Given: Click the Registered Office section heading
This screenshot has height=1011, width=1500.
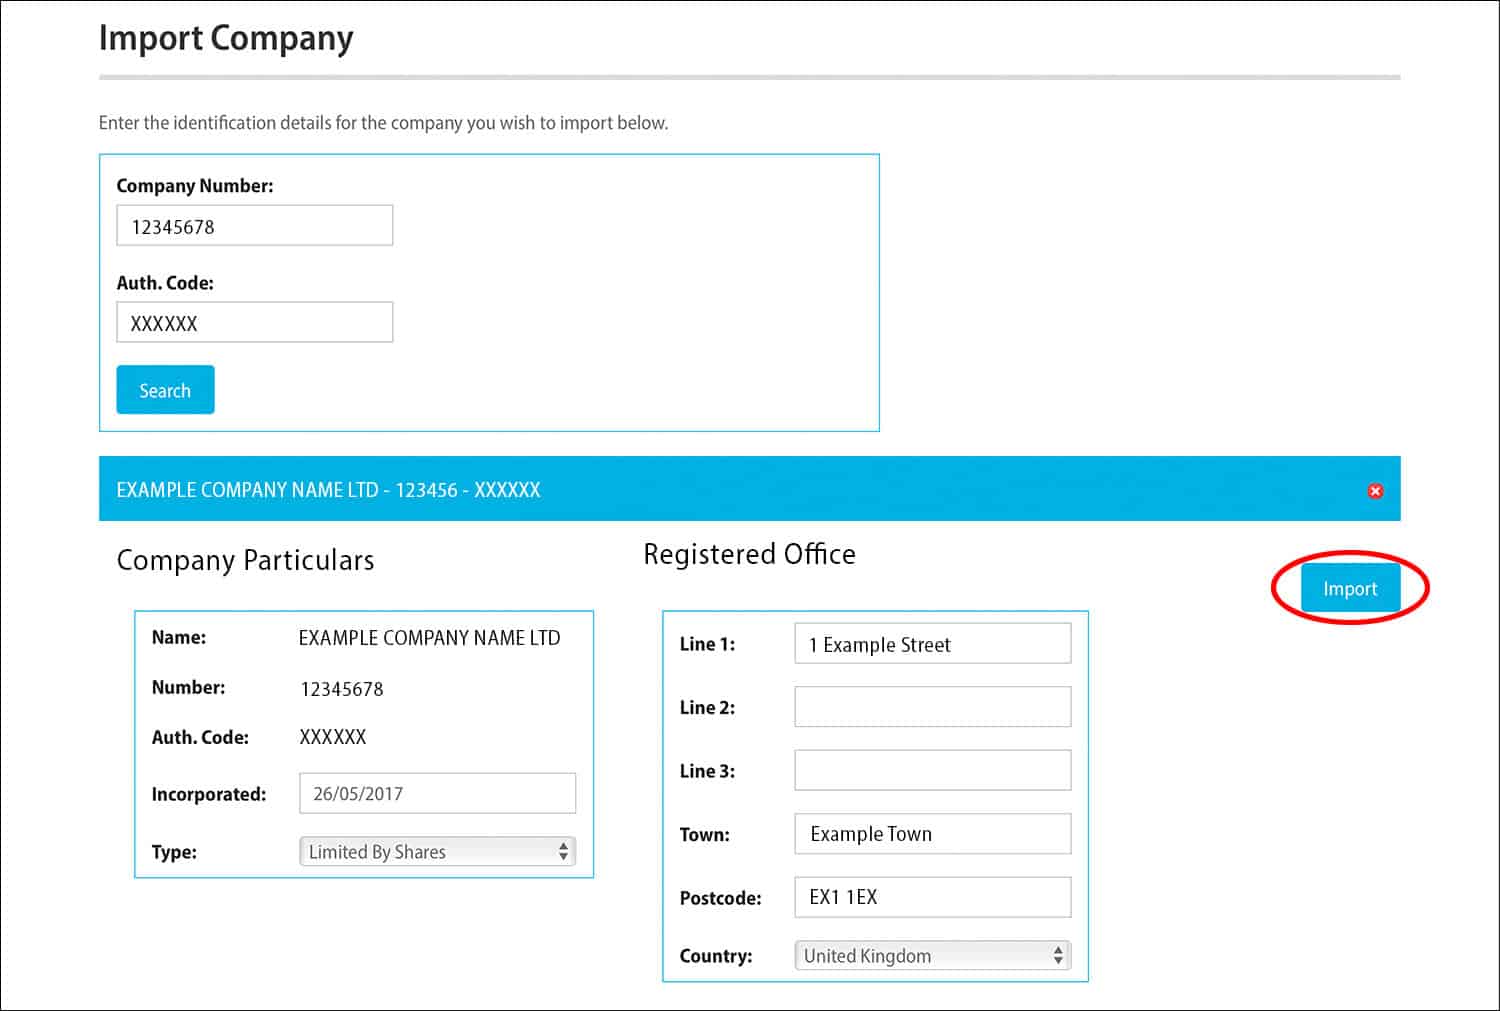Looking at the screenshot, I should click(x=749, y=554).
